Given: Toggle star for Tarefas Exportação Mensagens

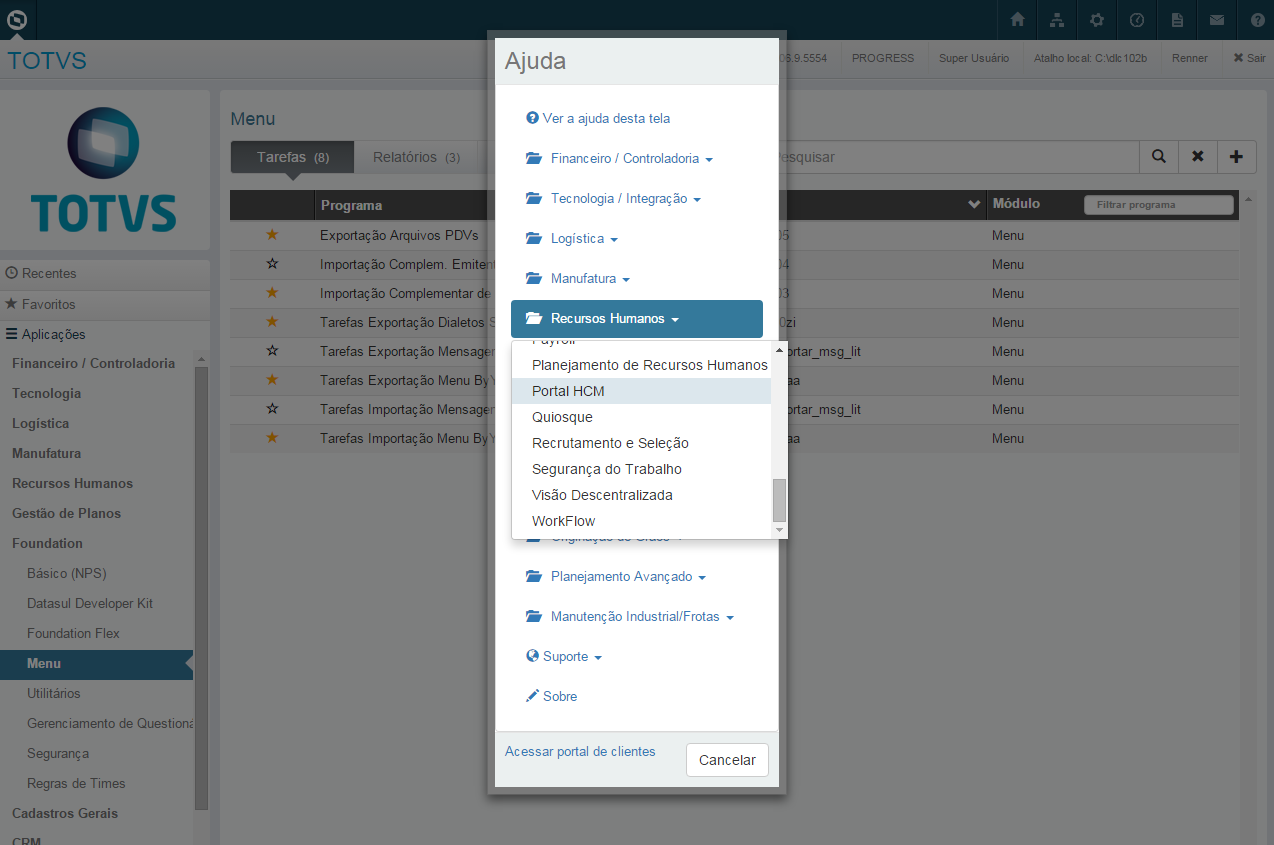Looking at the screenshot, I should point(272,351).
